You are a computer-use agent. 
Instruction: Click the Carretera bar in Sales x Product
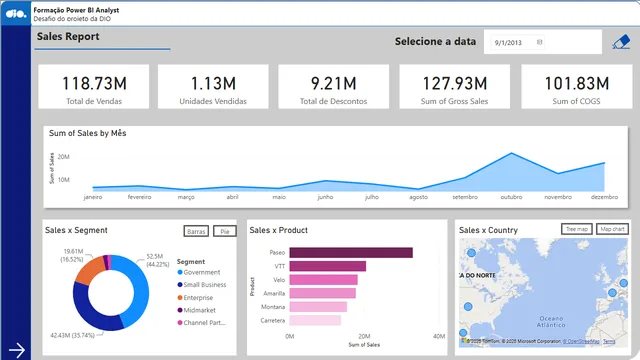pyautogui.click(x=315, y=320)
